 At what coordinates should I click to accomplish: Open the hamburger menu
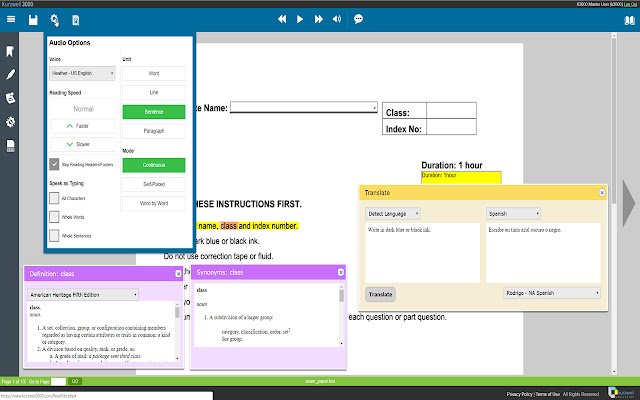click(x=11, y=19)
